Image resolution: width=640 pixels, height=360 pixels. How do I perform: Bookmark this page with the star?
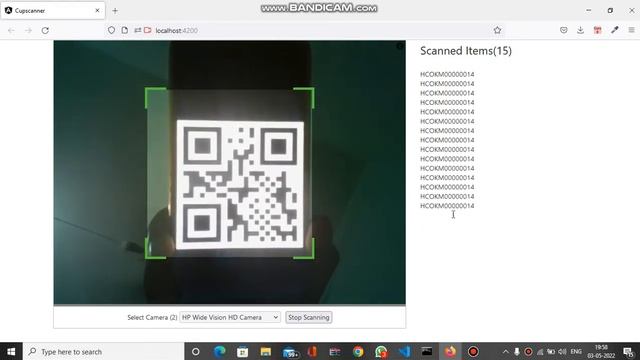[x=497, y=30]
